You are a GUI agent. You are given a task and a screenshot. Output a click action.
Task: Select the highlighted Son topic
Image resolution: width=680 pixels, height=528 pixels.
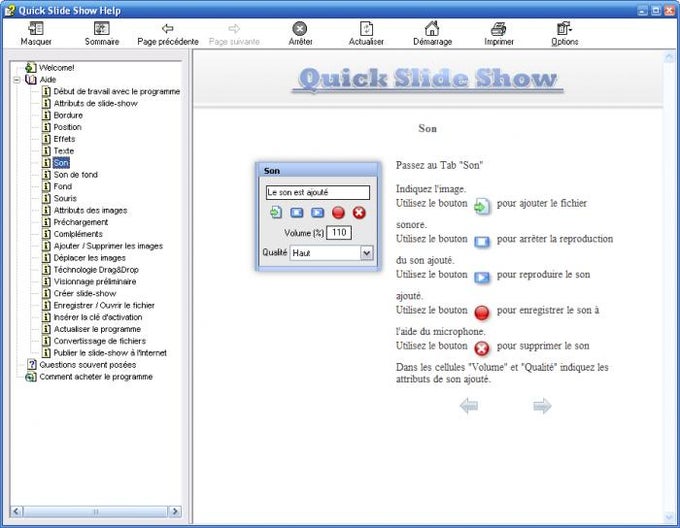[61, 163]
